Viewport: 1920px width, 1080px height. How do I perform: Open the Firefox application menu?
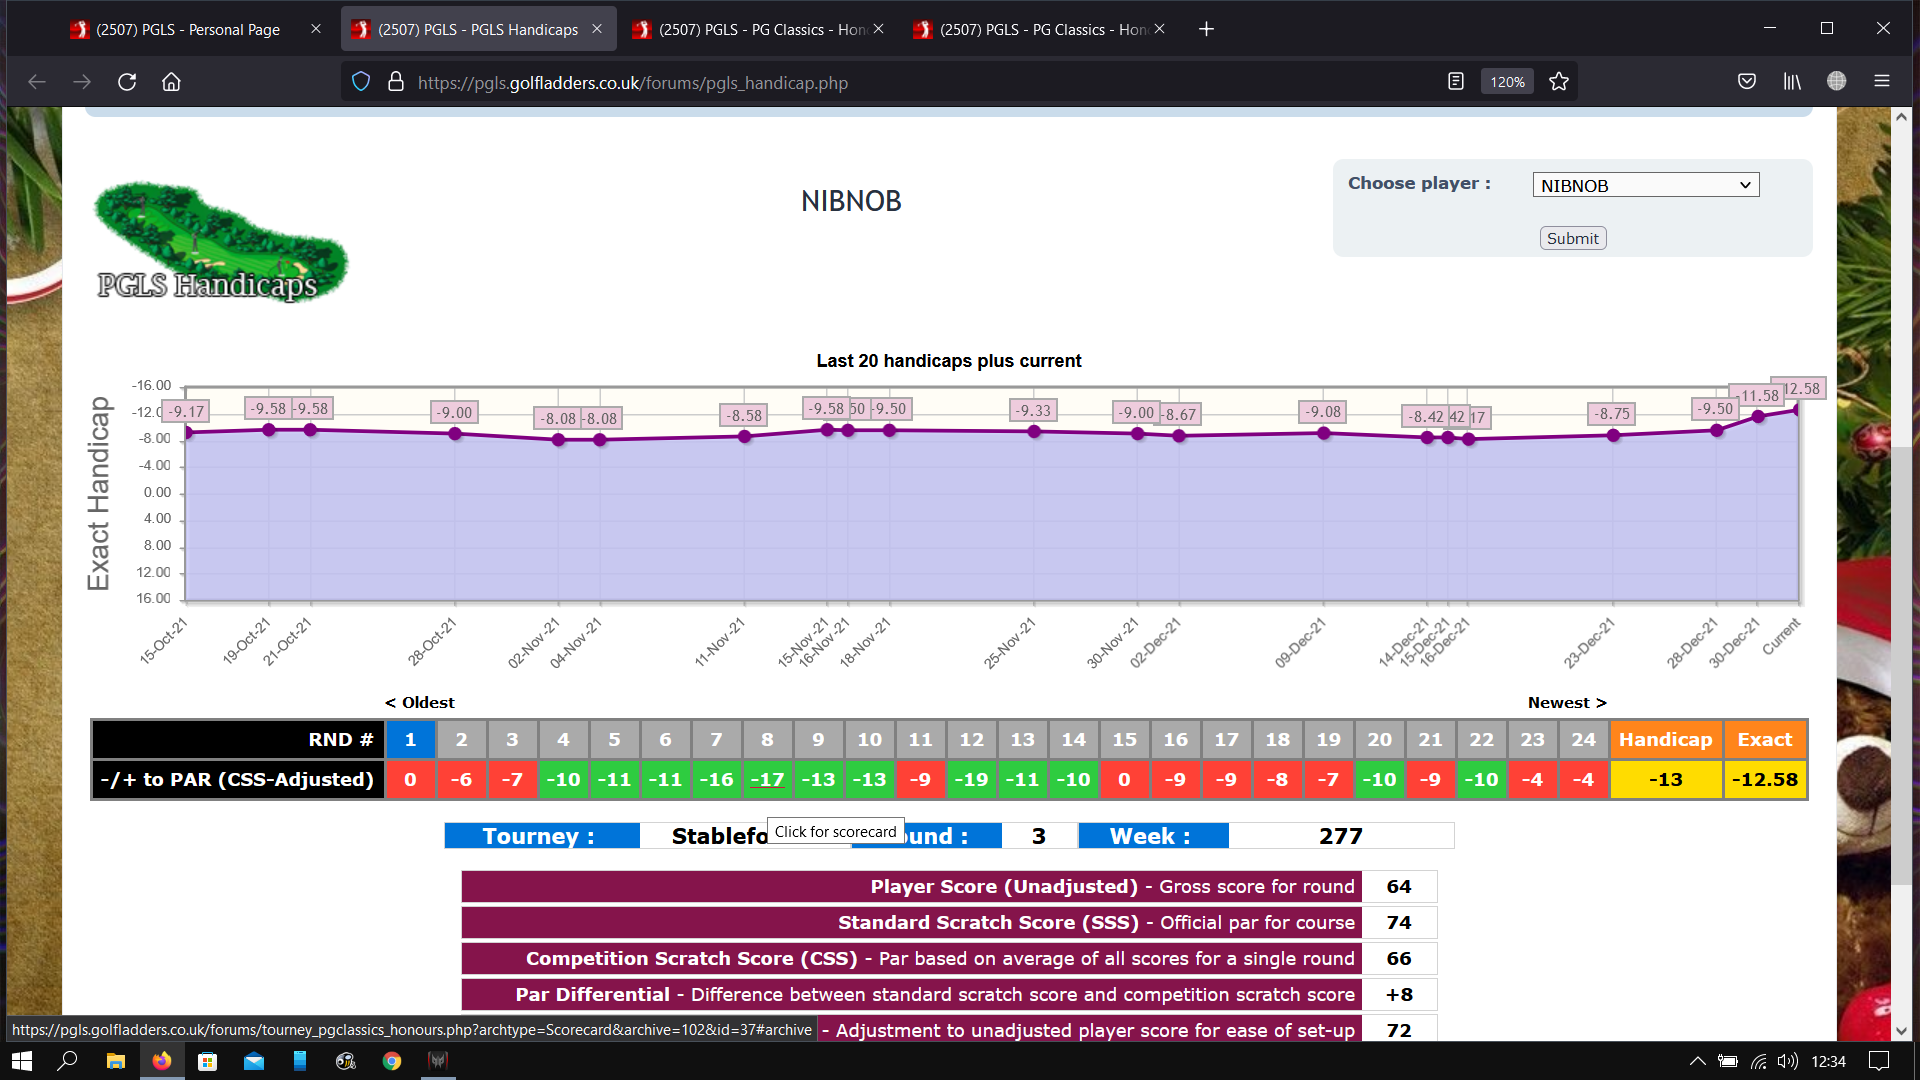[x=1881, y=82]
